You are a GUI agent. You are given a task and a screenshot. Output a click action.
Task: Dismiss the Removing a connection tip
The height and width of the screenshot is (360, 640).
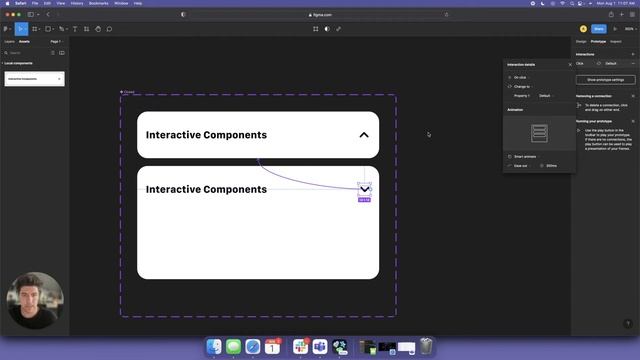tap(633, 96)
